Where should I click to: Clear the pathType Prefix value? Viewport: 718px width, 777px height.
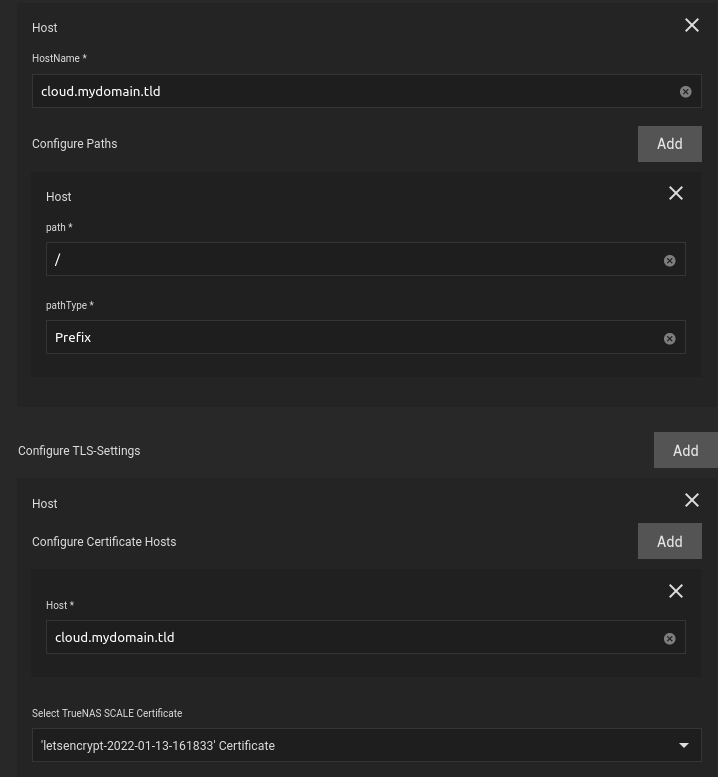pos(670,339)
